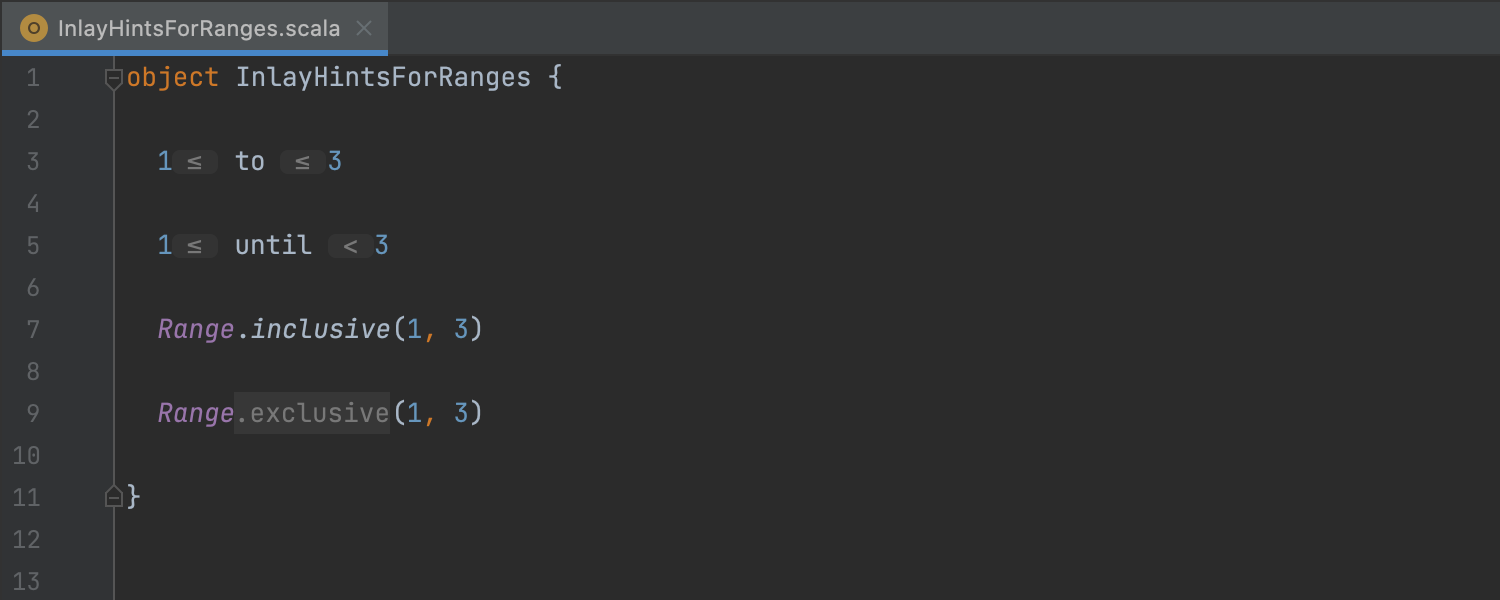
Task: Close the InlayHintsForRanges.scala tab
Action: [365, 28]
